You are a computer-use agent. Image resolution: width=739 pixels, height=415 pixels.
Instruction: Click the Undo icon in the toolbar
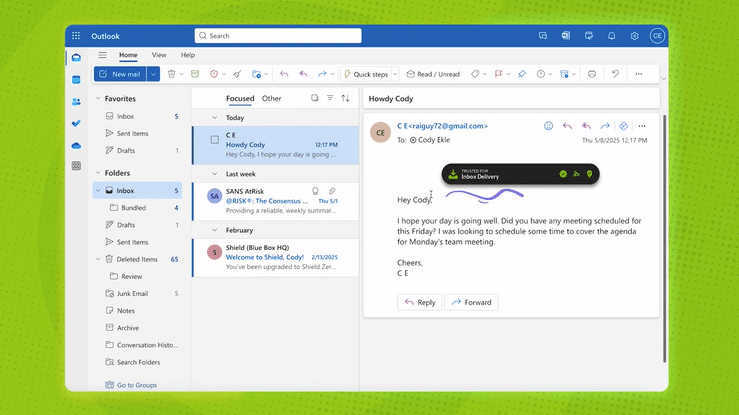coord(615,74)
